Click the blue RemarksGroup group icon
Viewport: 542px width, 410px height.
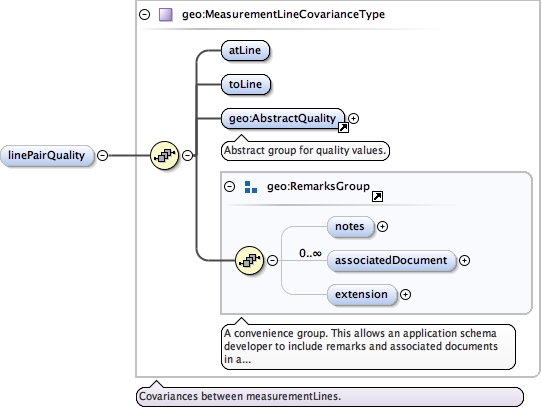point(251,187)
